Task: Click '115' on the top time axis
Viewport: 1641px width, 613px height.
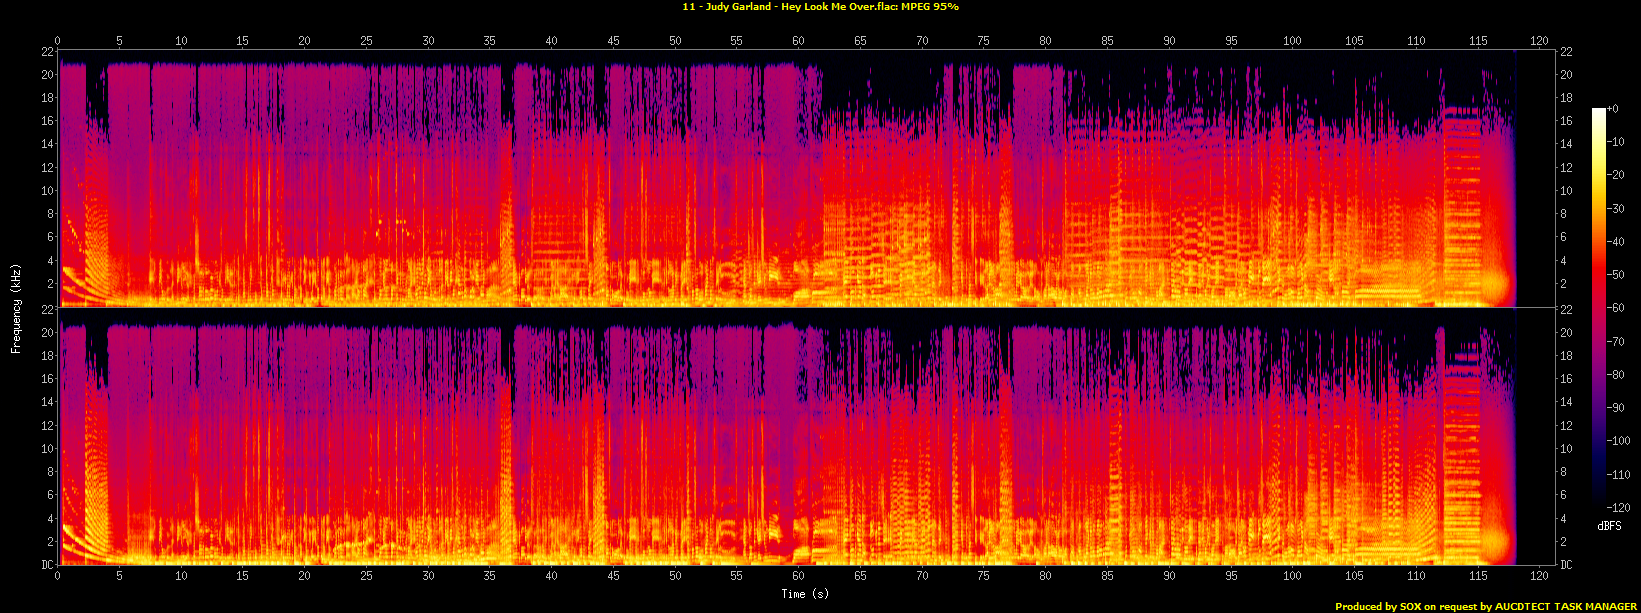Action: tap(1477, 41)
